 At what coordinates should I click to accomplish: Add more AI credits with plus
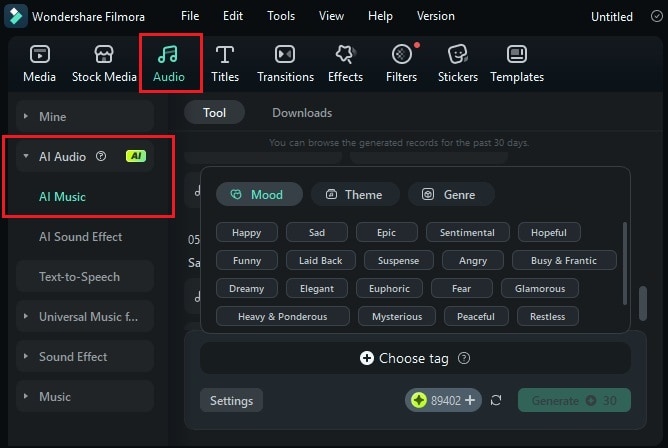coord(470,400)
